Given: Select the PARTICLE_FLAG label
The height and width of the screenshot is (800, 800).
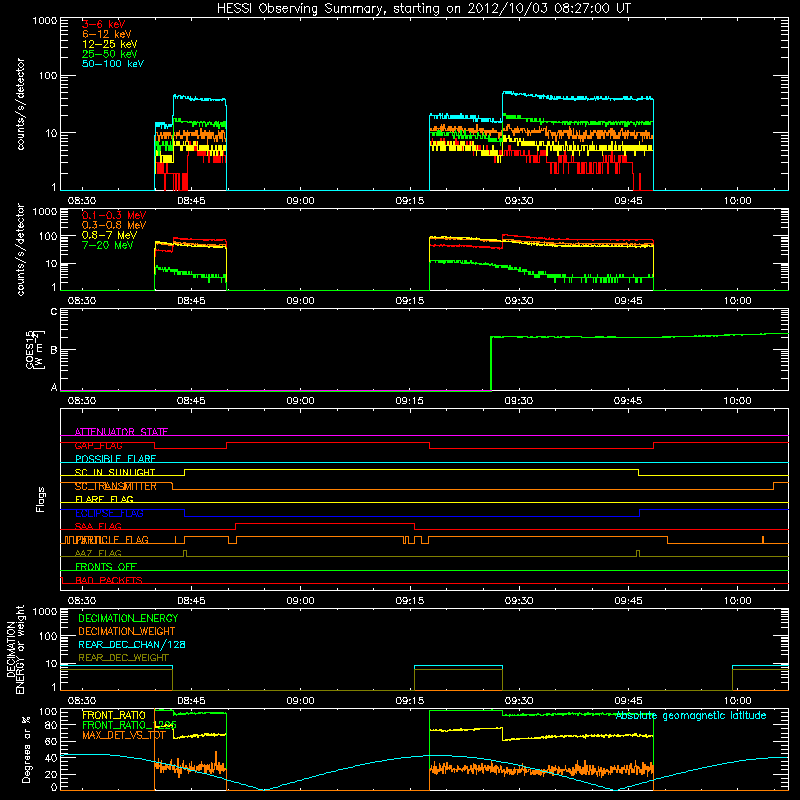Looking at the screenshot, I should click(x=112, y=540).
